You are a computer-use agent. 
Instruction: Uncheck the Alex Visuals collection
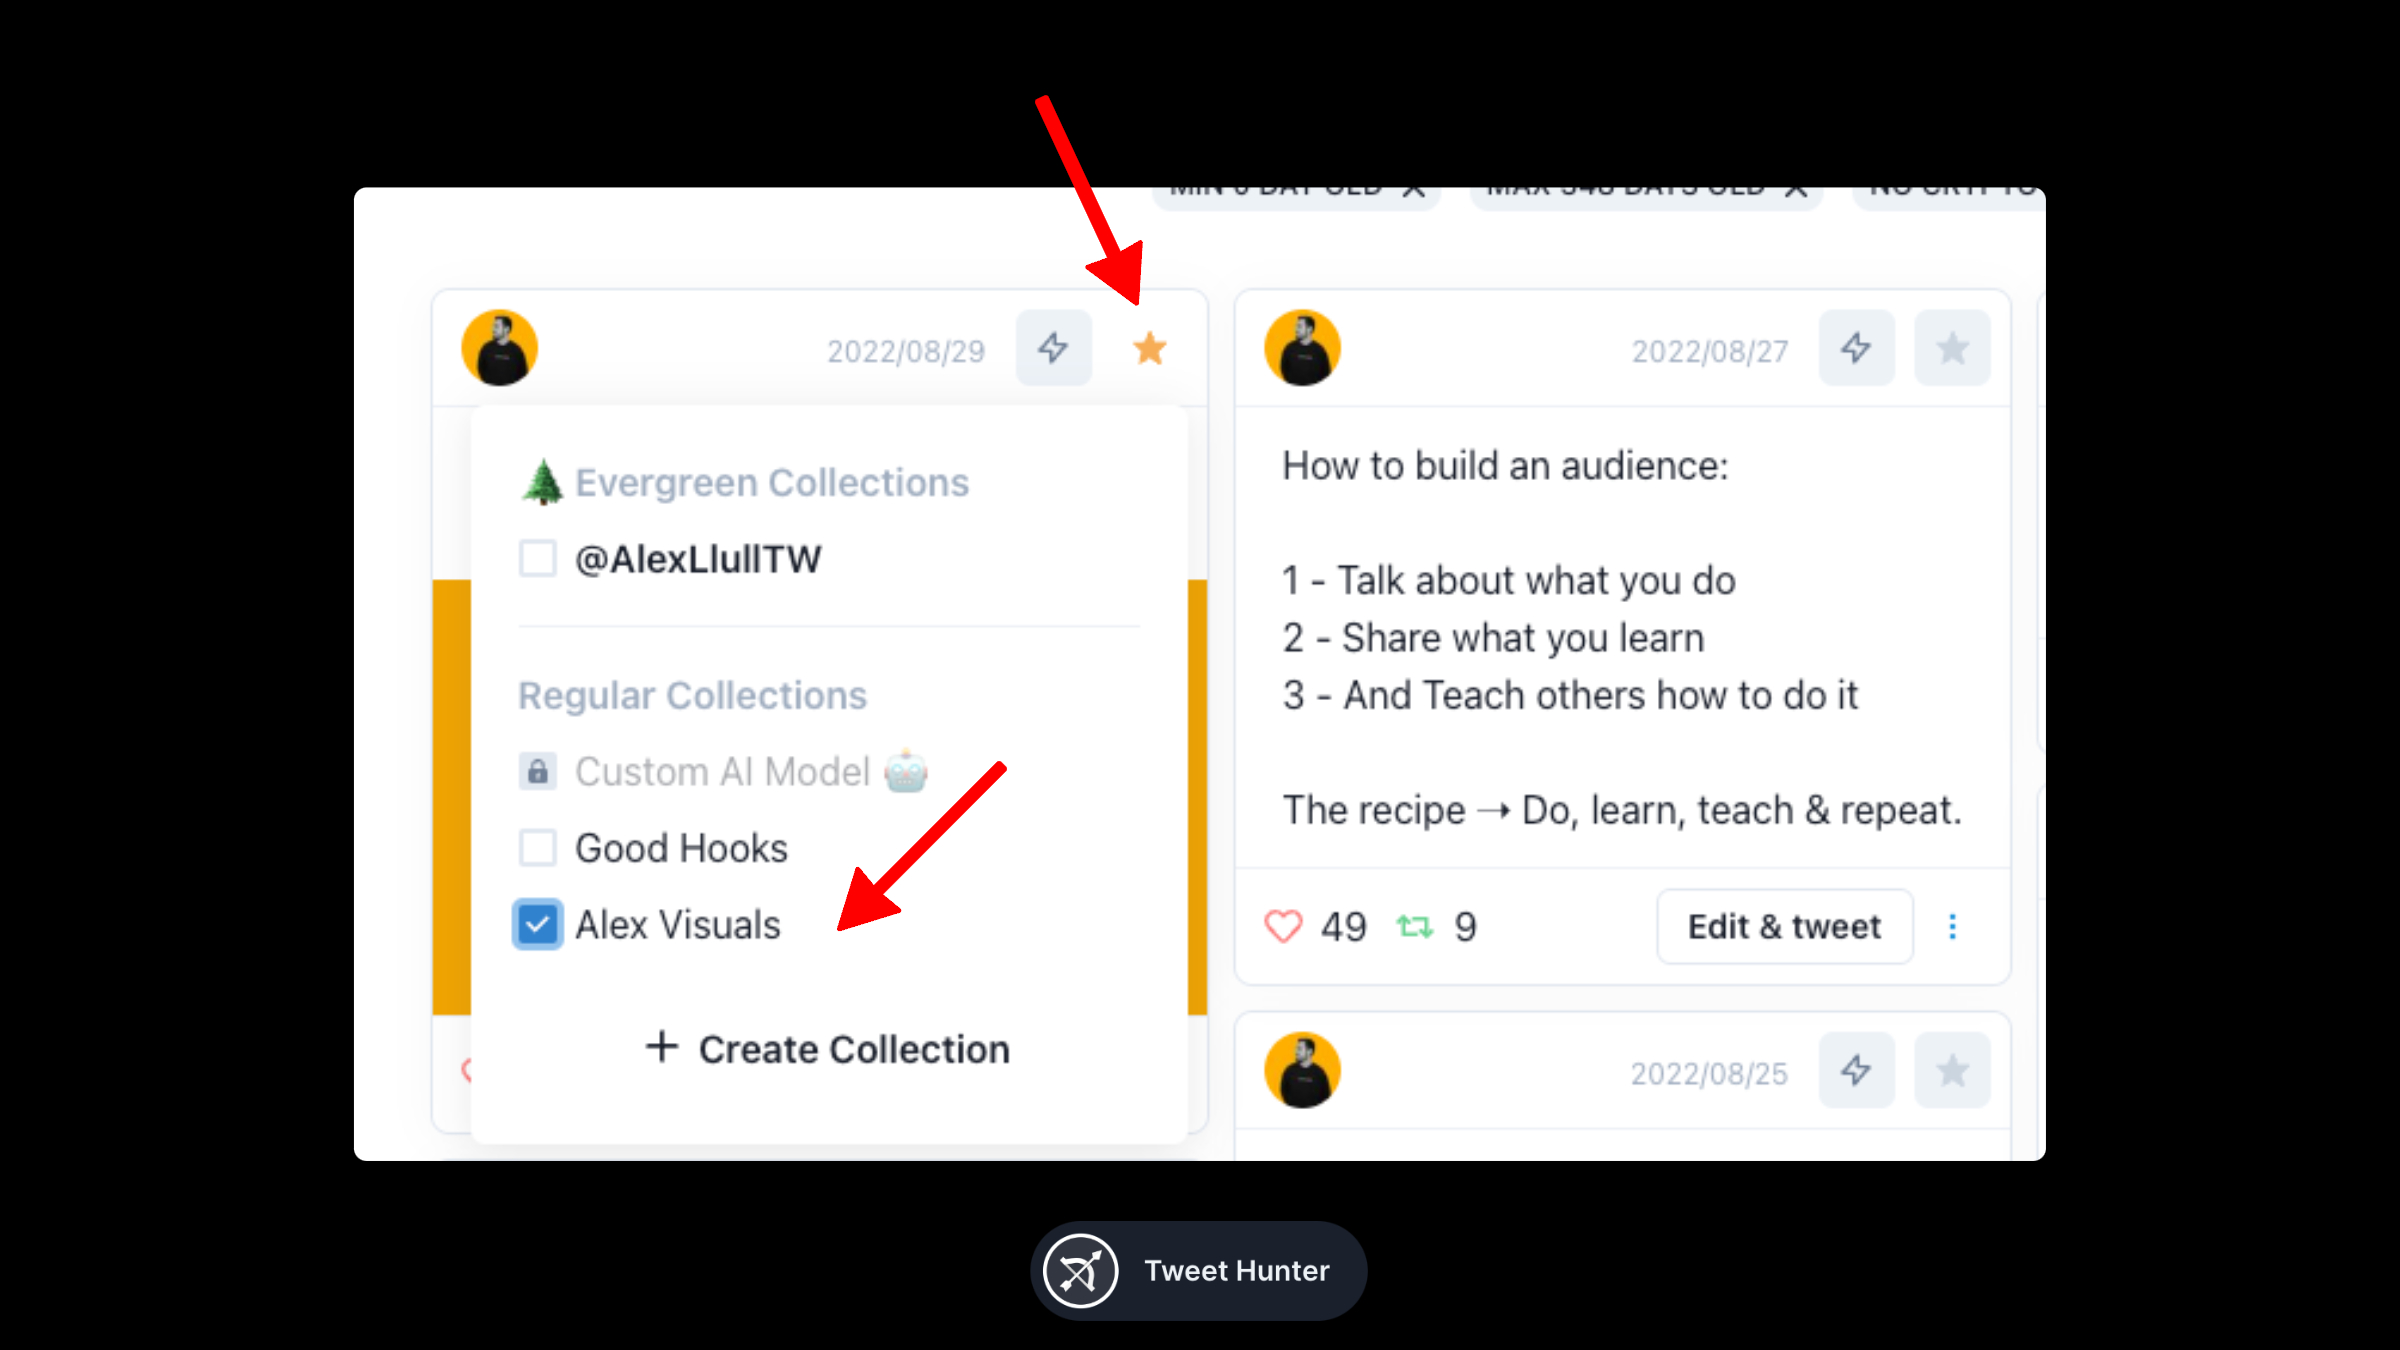tap(538, 925)
